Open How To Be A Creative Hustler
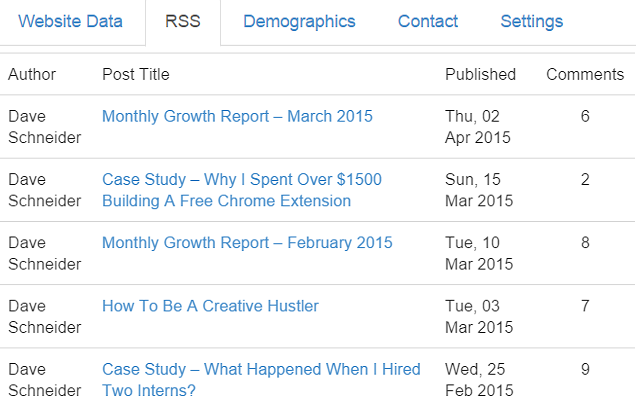This screenshot has width=640, height=400. tap(210, 306)
